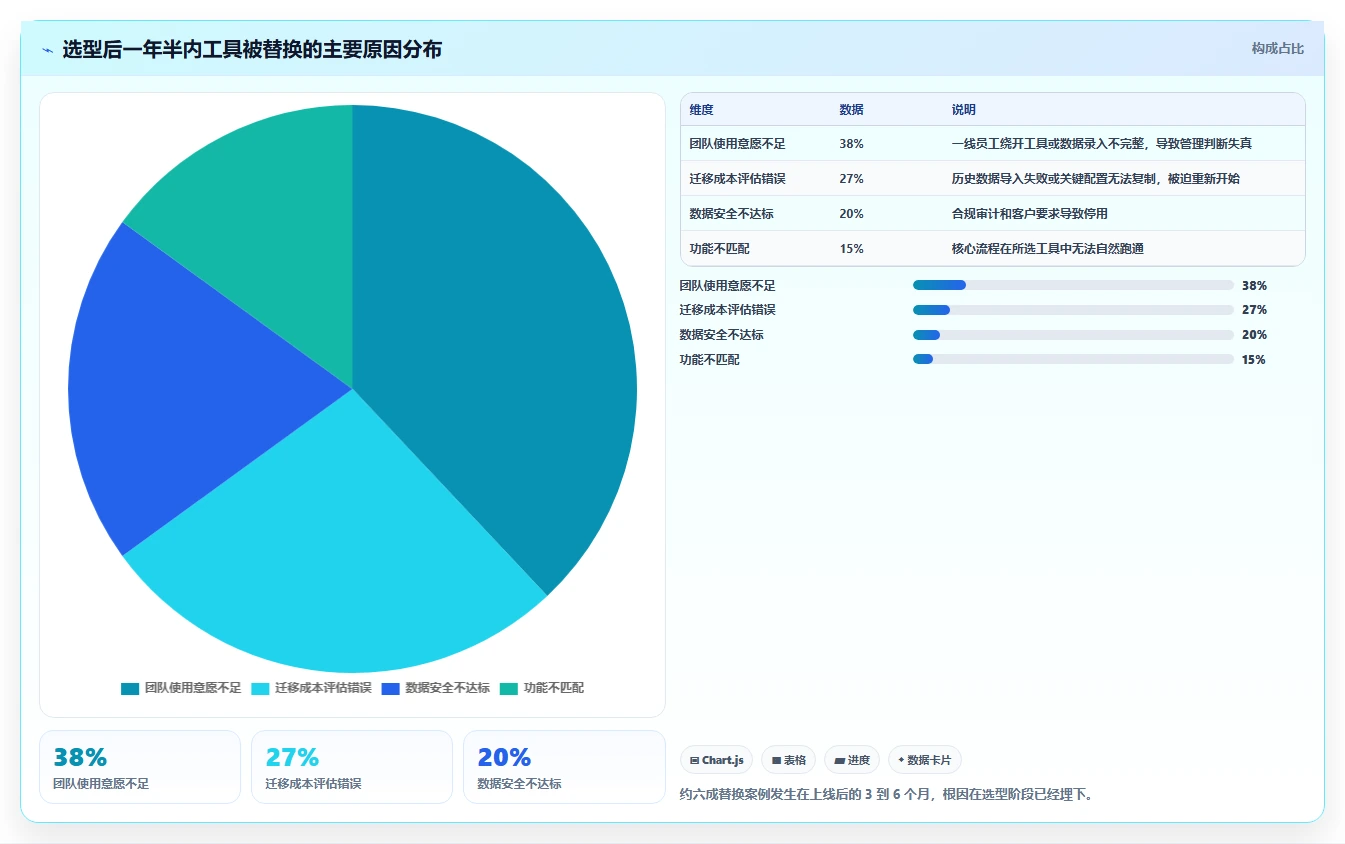Click description 合规审计和客户要求导致停用
Image resolution: width=1345 pixels, height=844 pixels.
pyautogui.click(x=1030, y=214)
